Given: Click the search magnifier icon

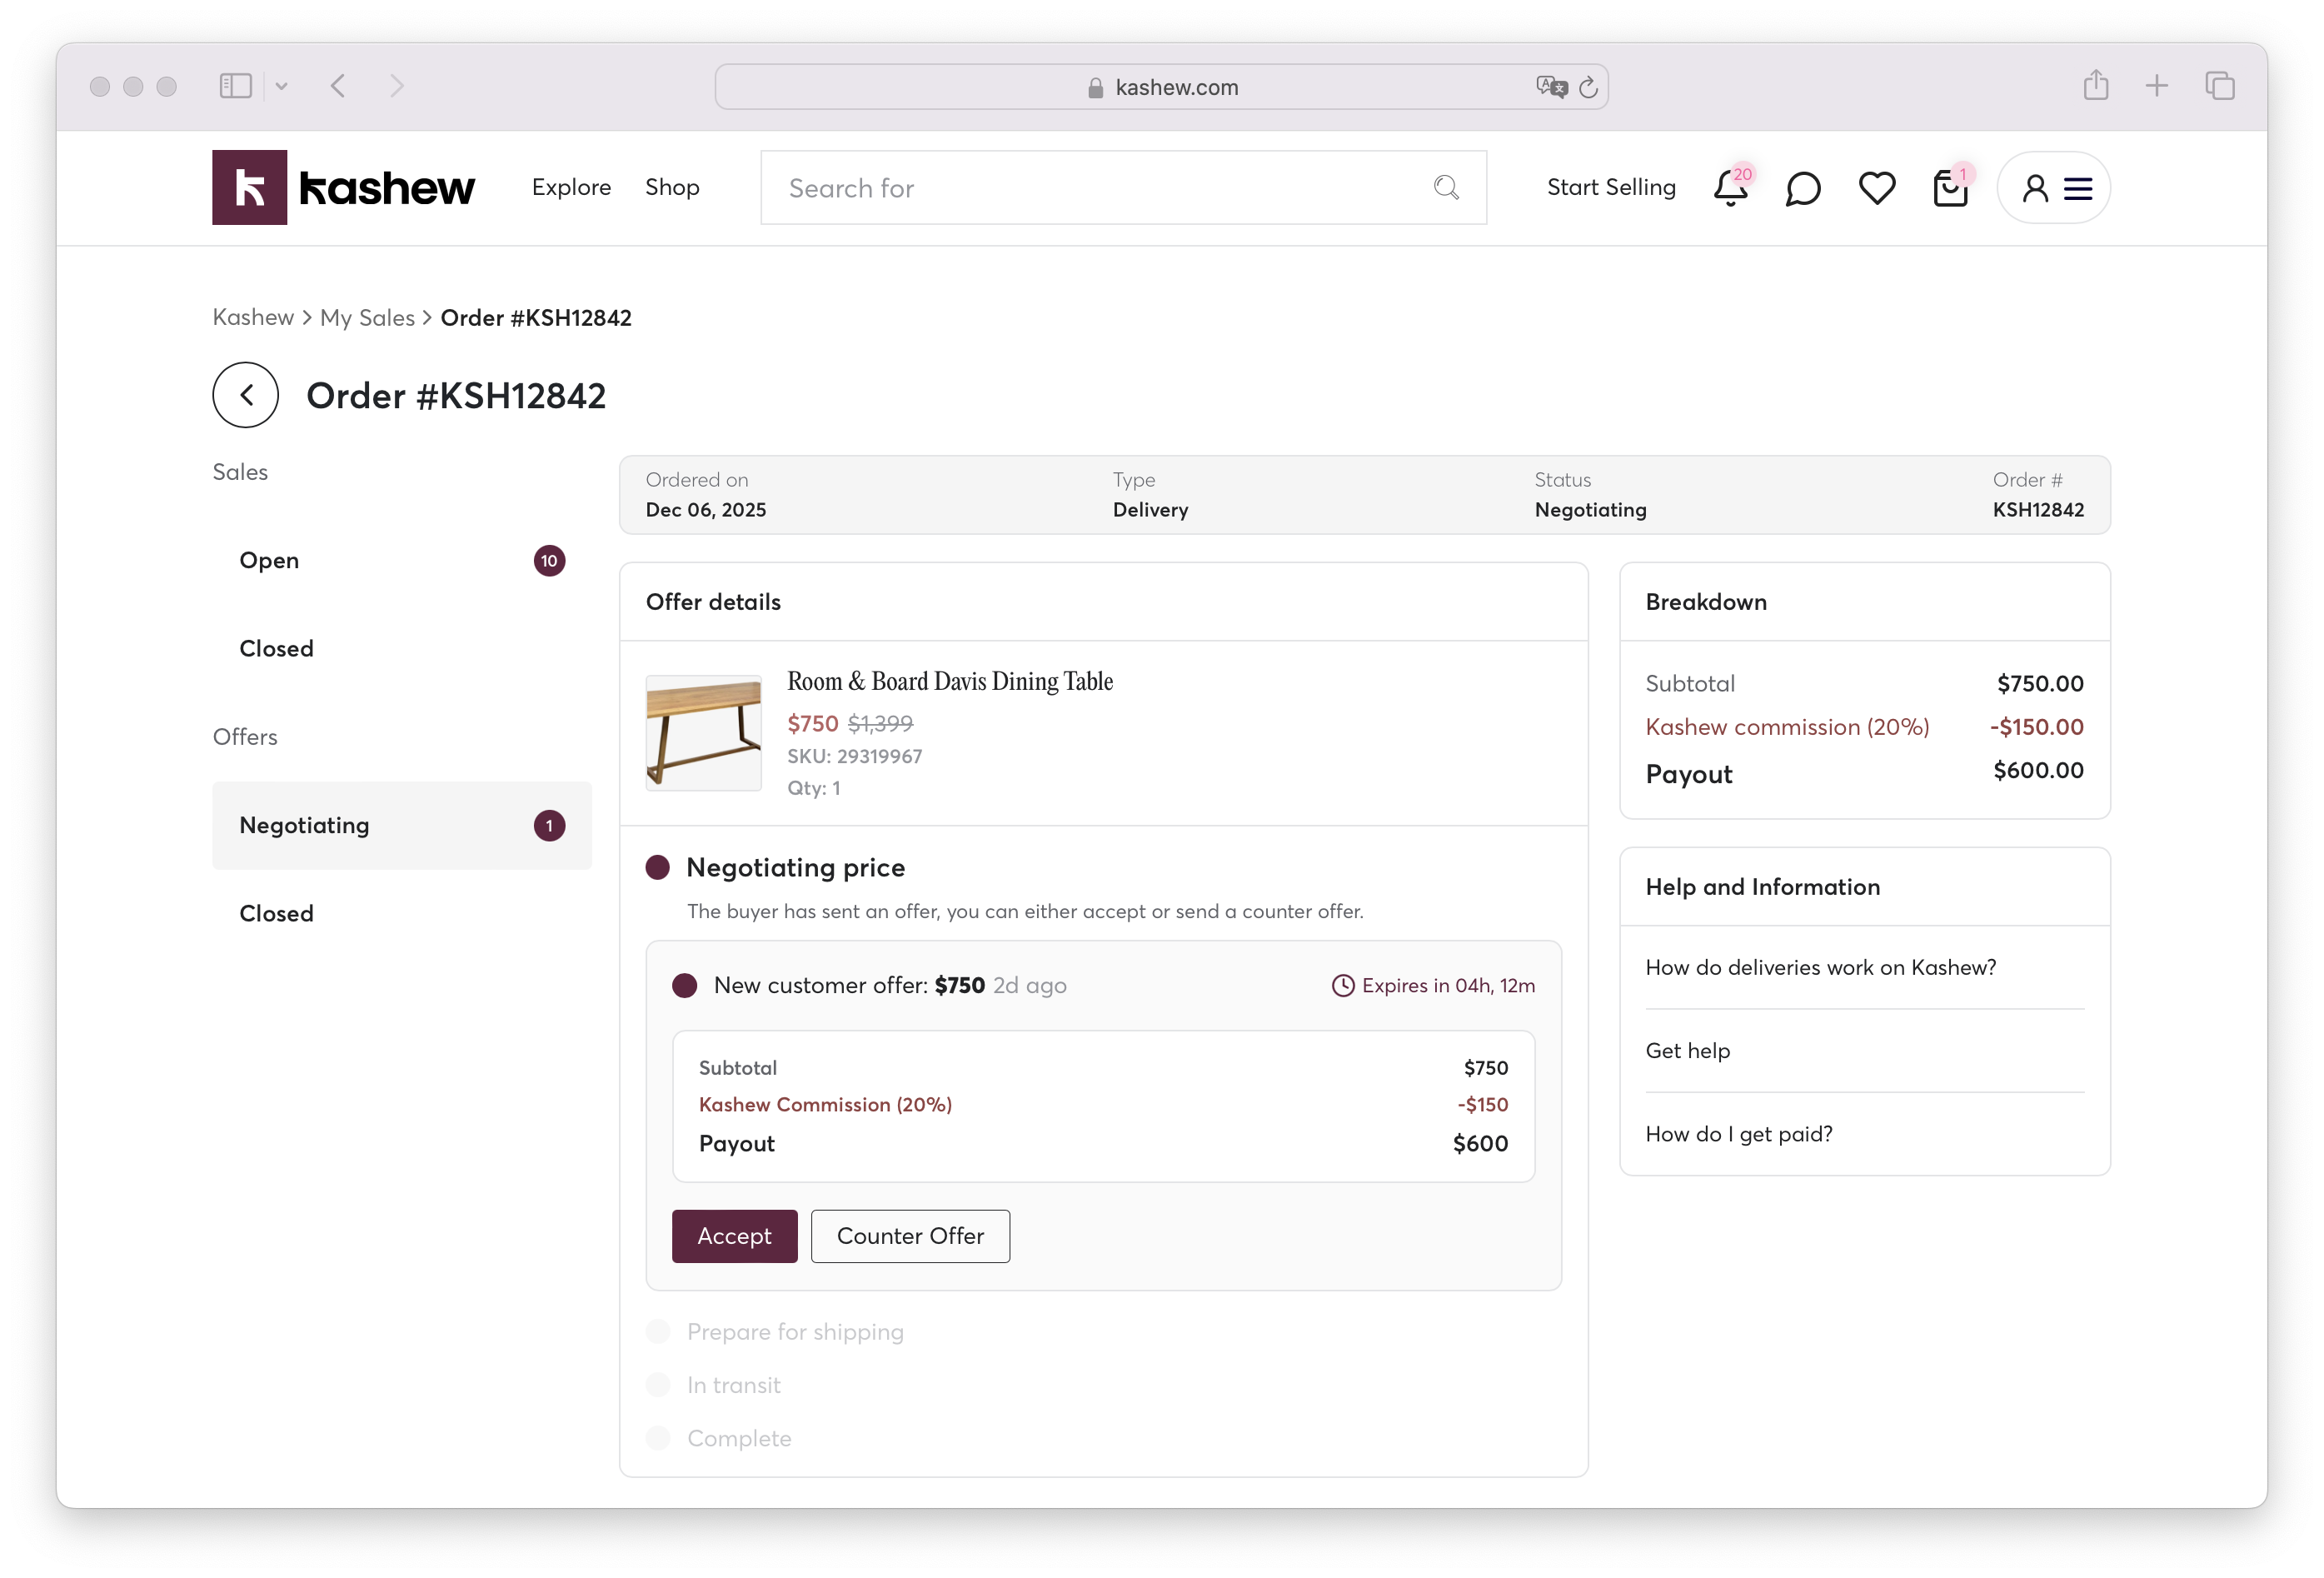Looking at the screenshot, I should (1445, 188).
